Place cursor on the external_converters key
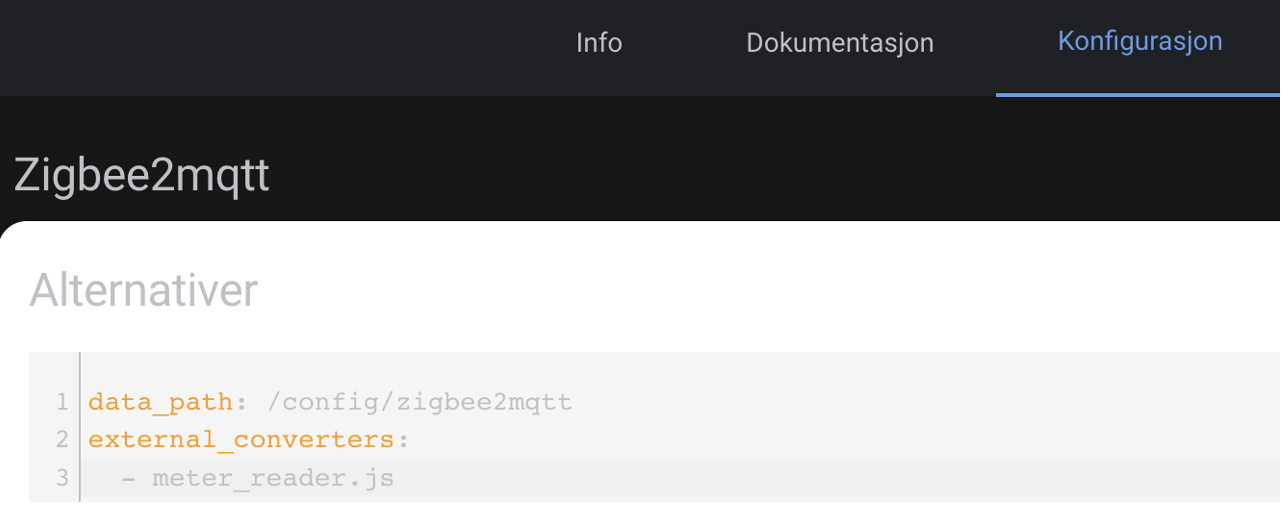Image resolution: width=1282 pixels, height=510 pixels. 240,440
